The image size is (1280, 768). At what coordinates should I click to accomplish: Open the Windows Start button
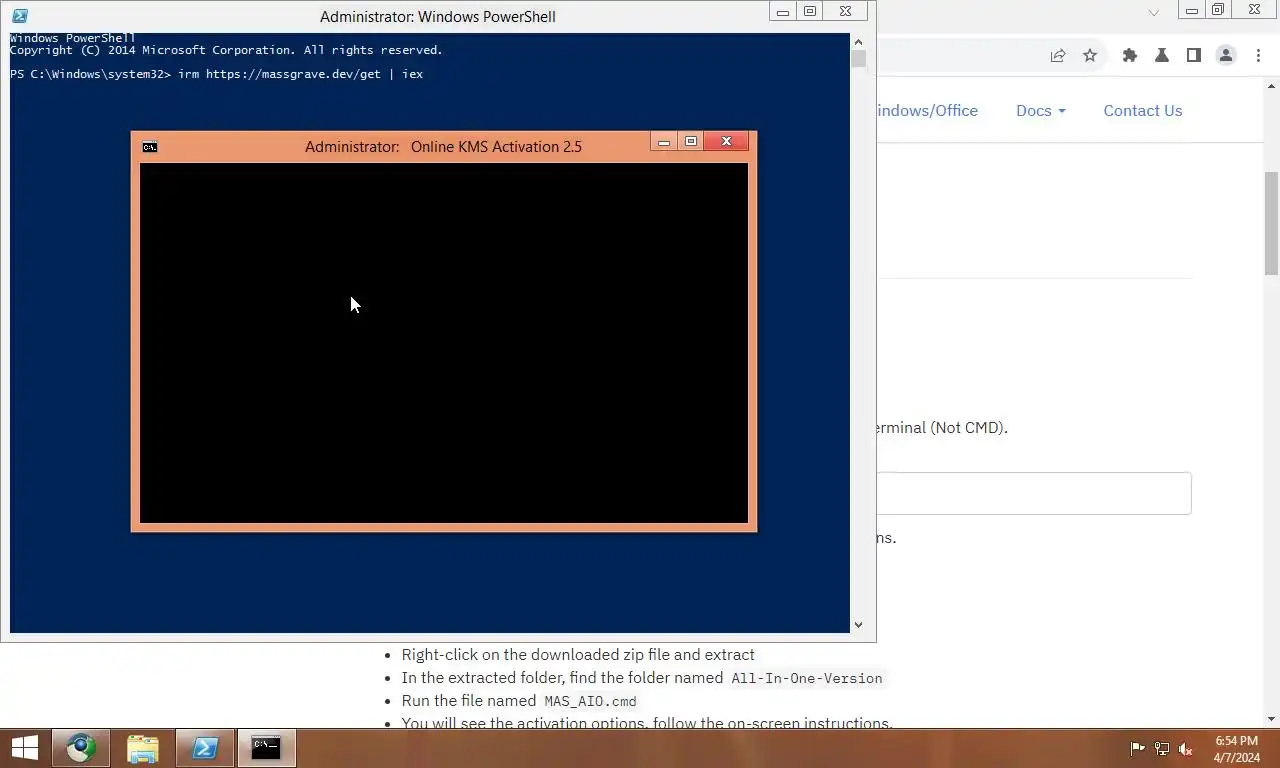pos(24,748)
